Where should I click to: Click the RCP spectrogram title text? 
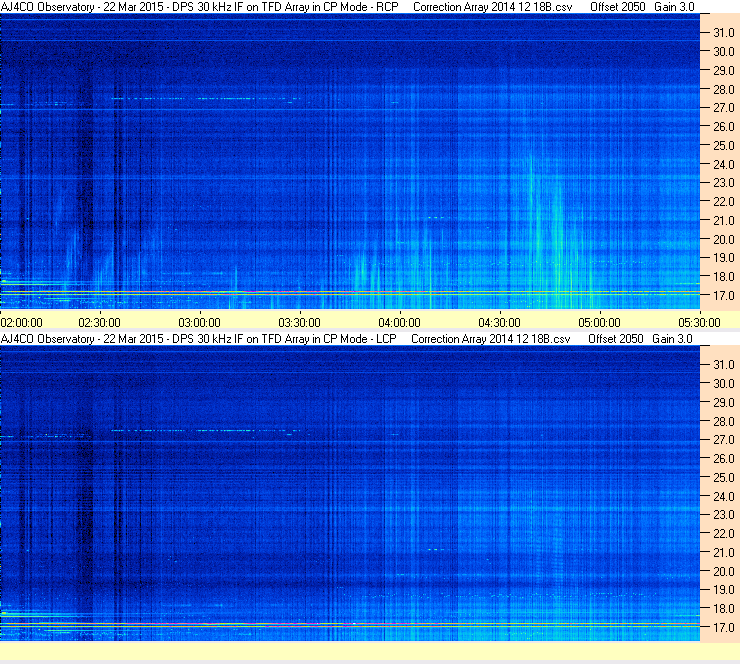click(x=200, y=7)
